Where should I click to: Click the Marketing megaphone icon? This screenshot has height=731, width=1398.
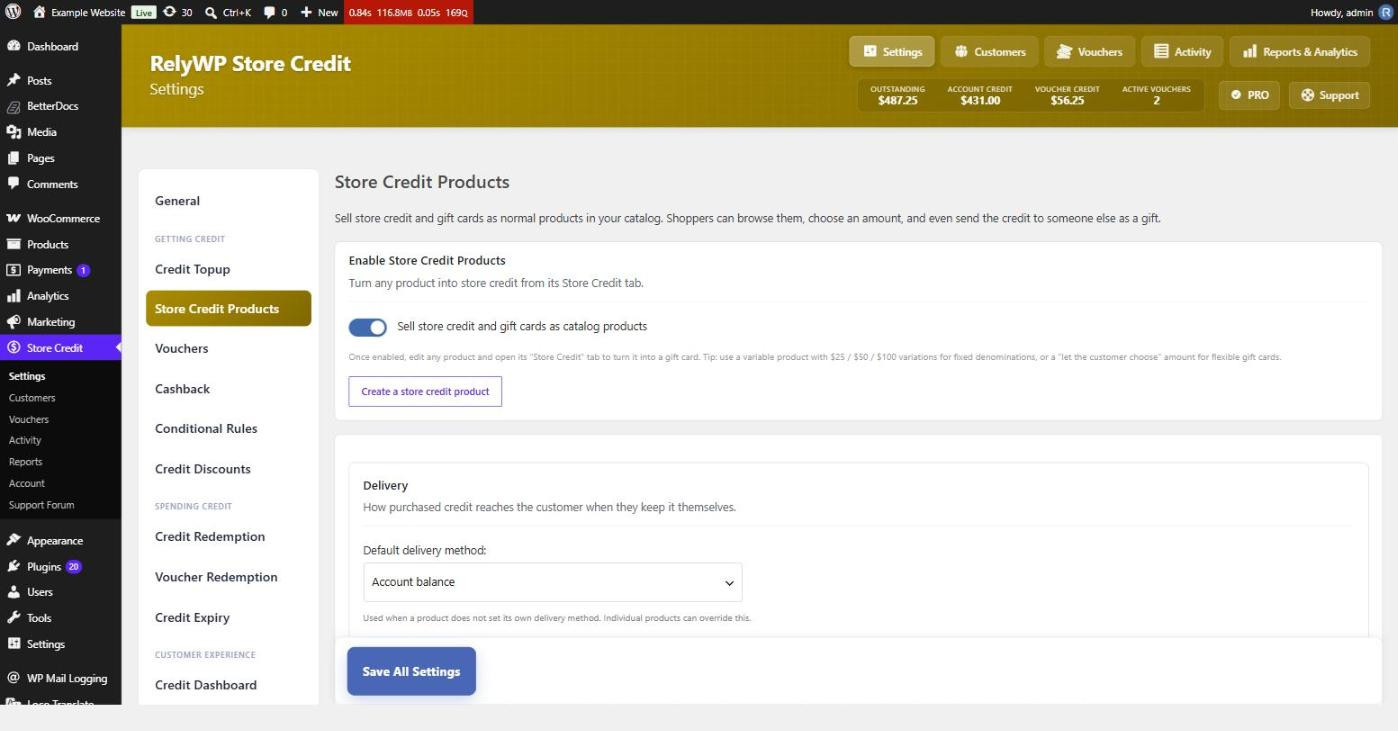coord(13,322)
